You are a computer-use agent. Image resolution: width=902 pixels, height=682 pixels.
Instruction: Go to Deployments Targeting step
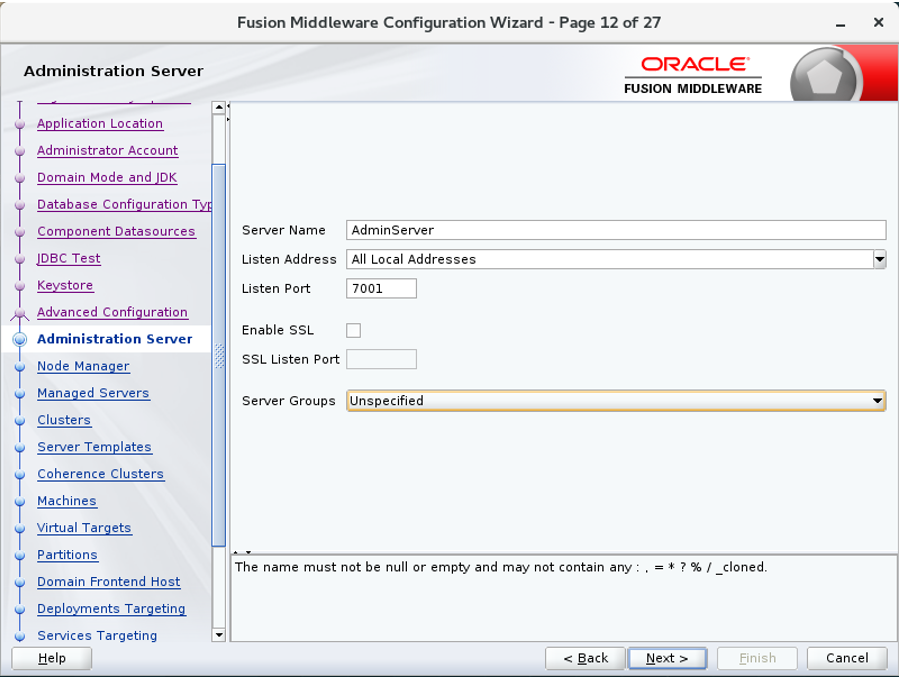pyautogui.click(x=111, y=609)
